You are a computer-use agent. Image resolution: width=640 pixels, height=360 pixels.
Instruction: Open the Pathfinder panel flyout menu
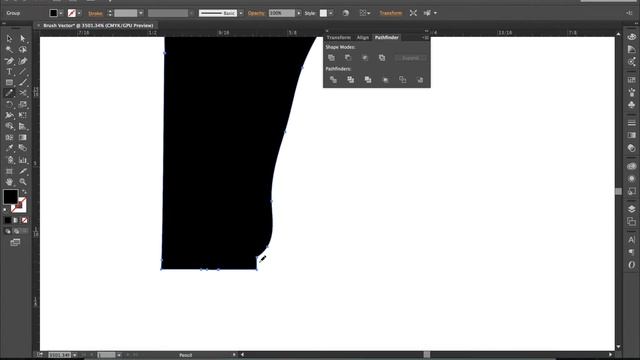pos(425,38)
